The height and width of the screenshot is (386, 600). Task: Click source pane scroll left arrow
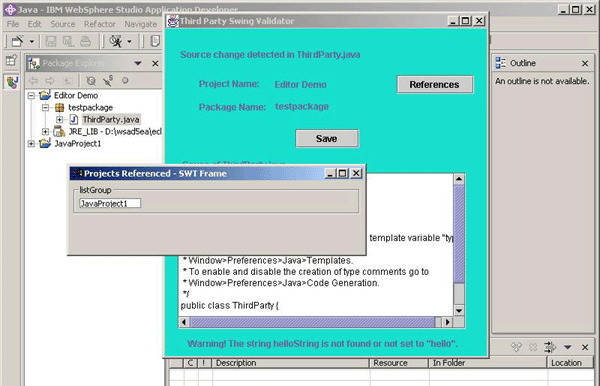pyautogui.click(x=184, y=322)
